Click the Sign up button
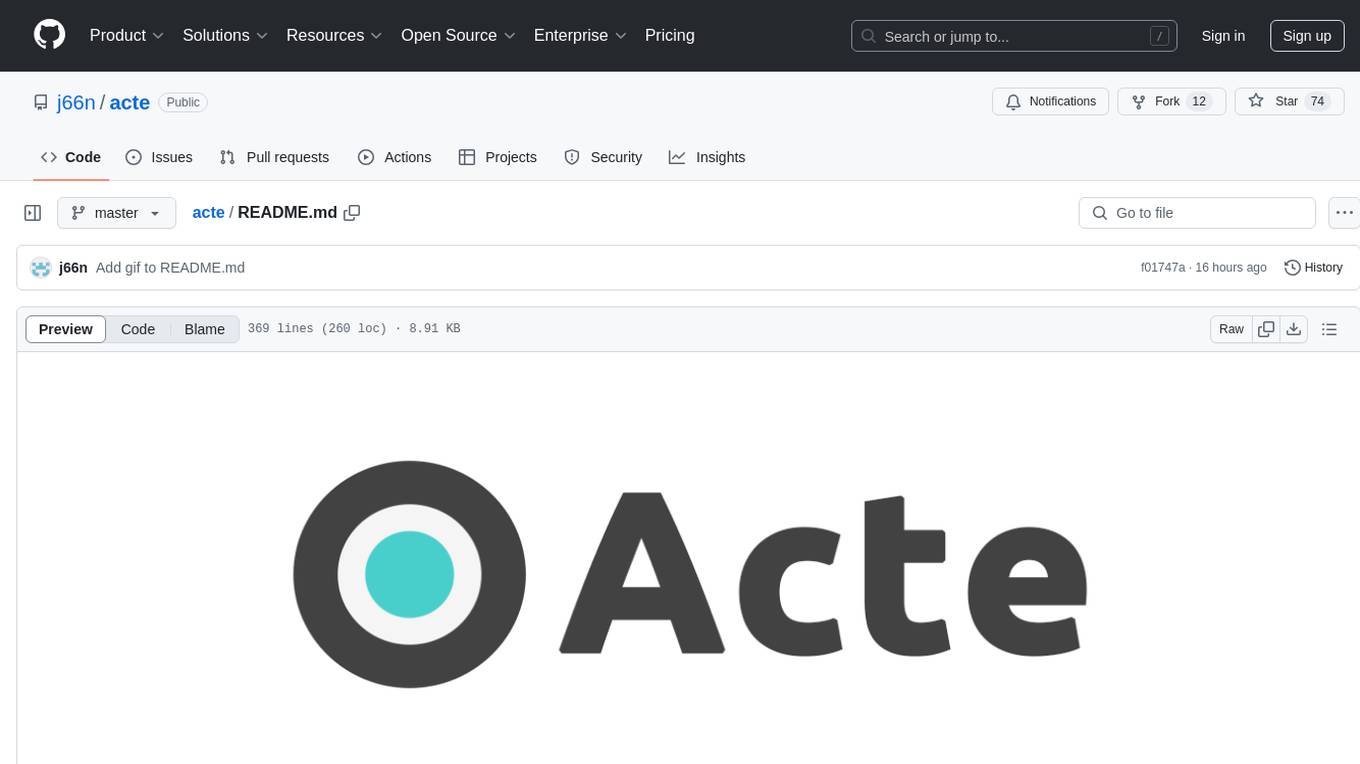1360x764 pixels. pyautogui.click(x=1307, y=36)
